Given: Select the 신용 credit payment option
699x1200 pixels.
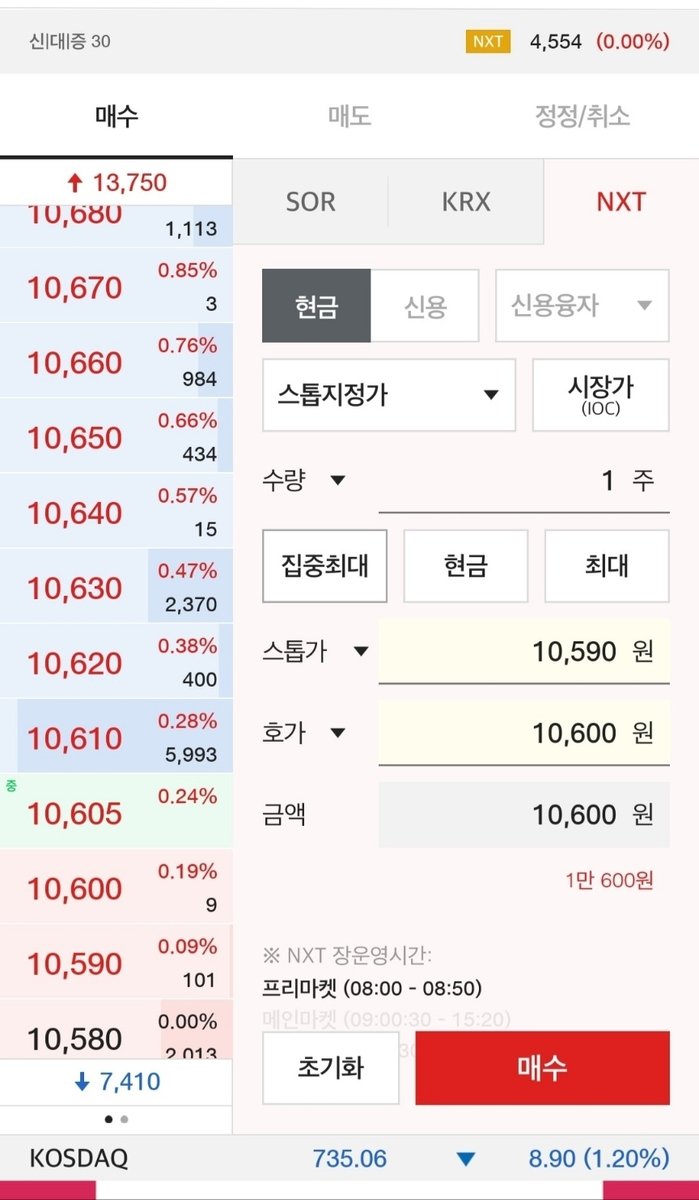Looking at the screenshot, I should (x=425, y=307).
